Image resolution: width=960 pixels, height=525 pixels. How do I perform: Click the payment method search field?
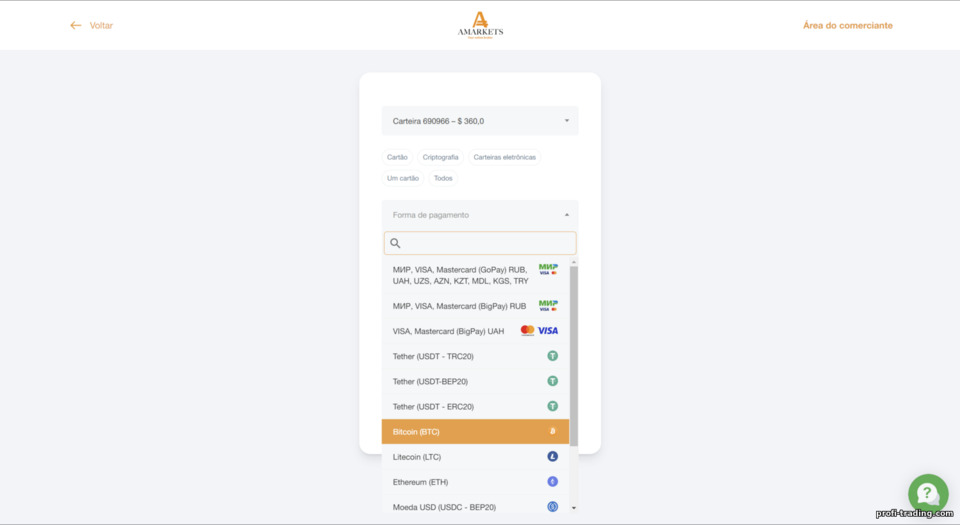click(480, 243)
